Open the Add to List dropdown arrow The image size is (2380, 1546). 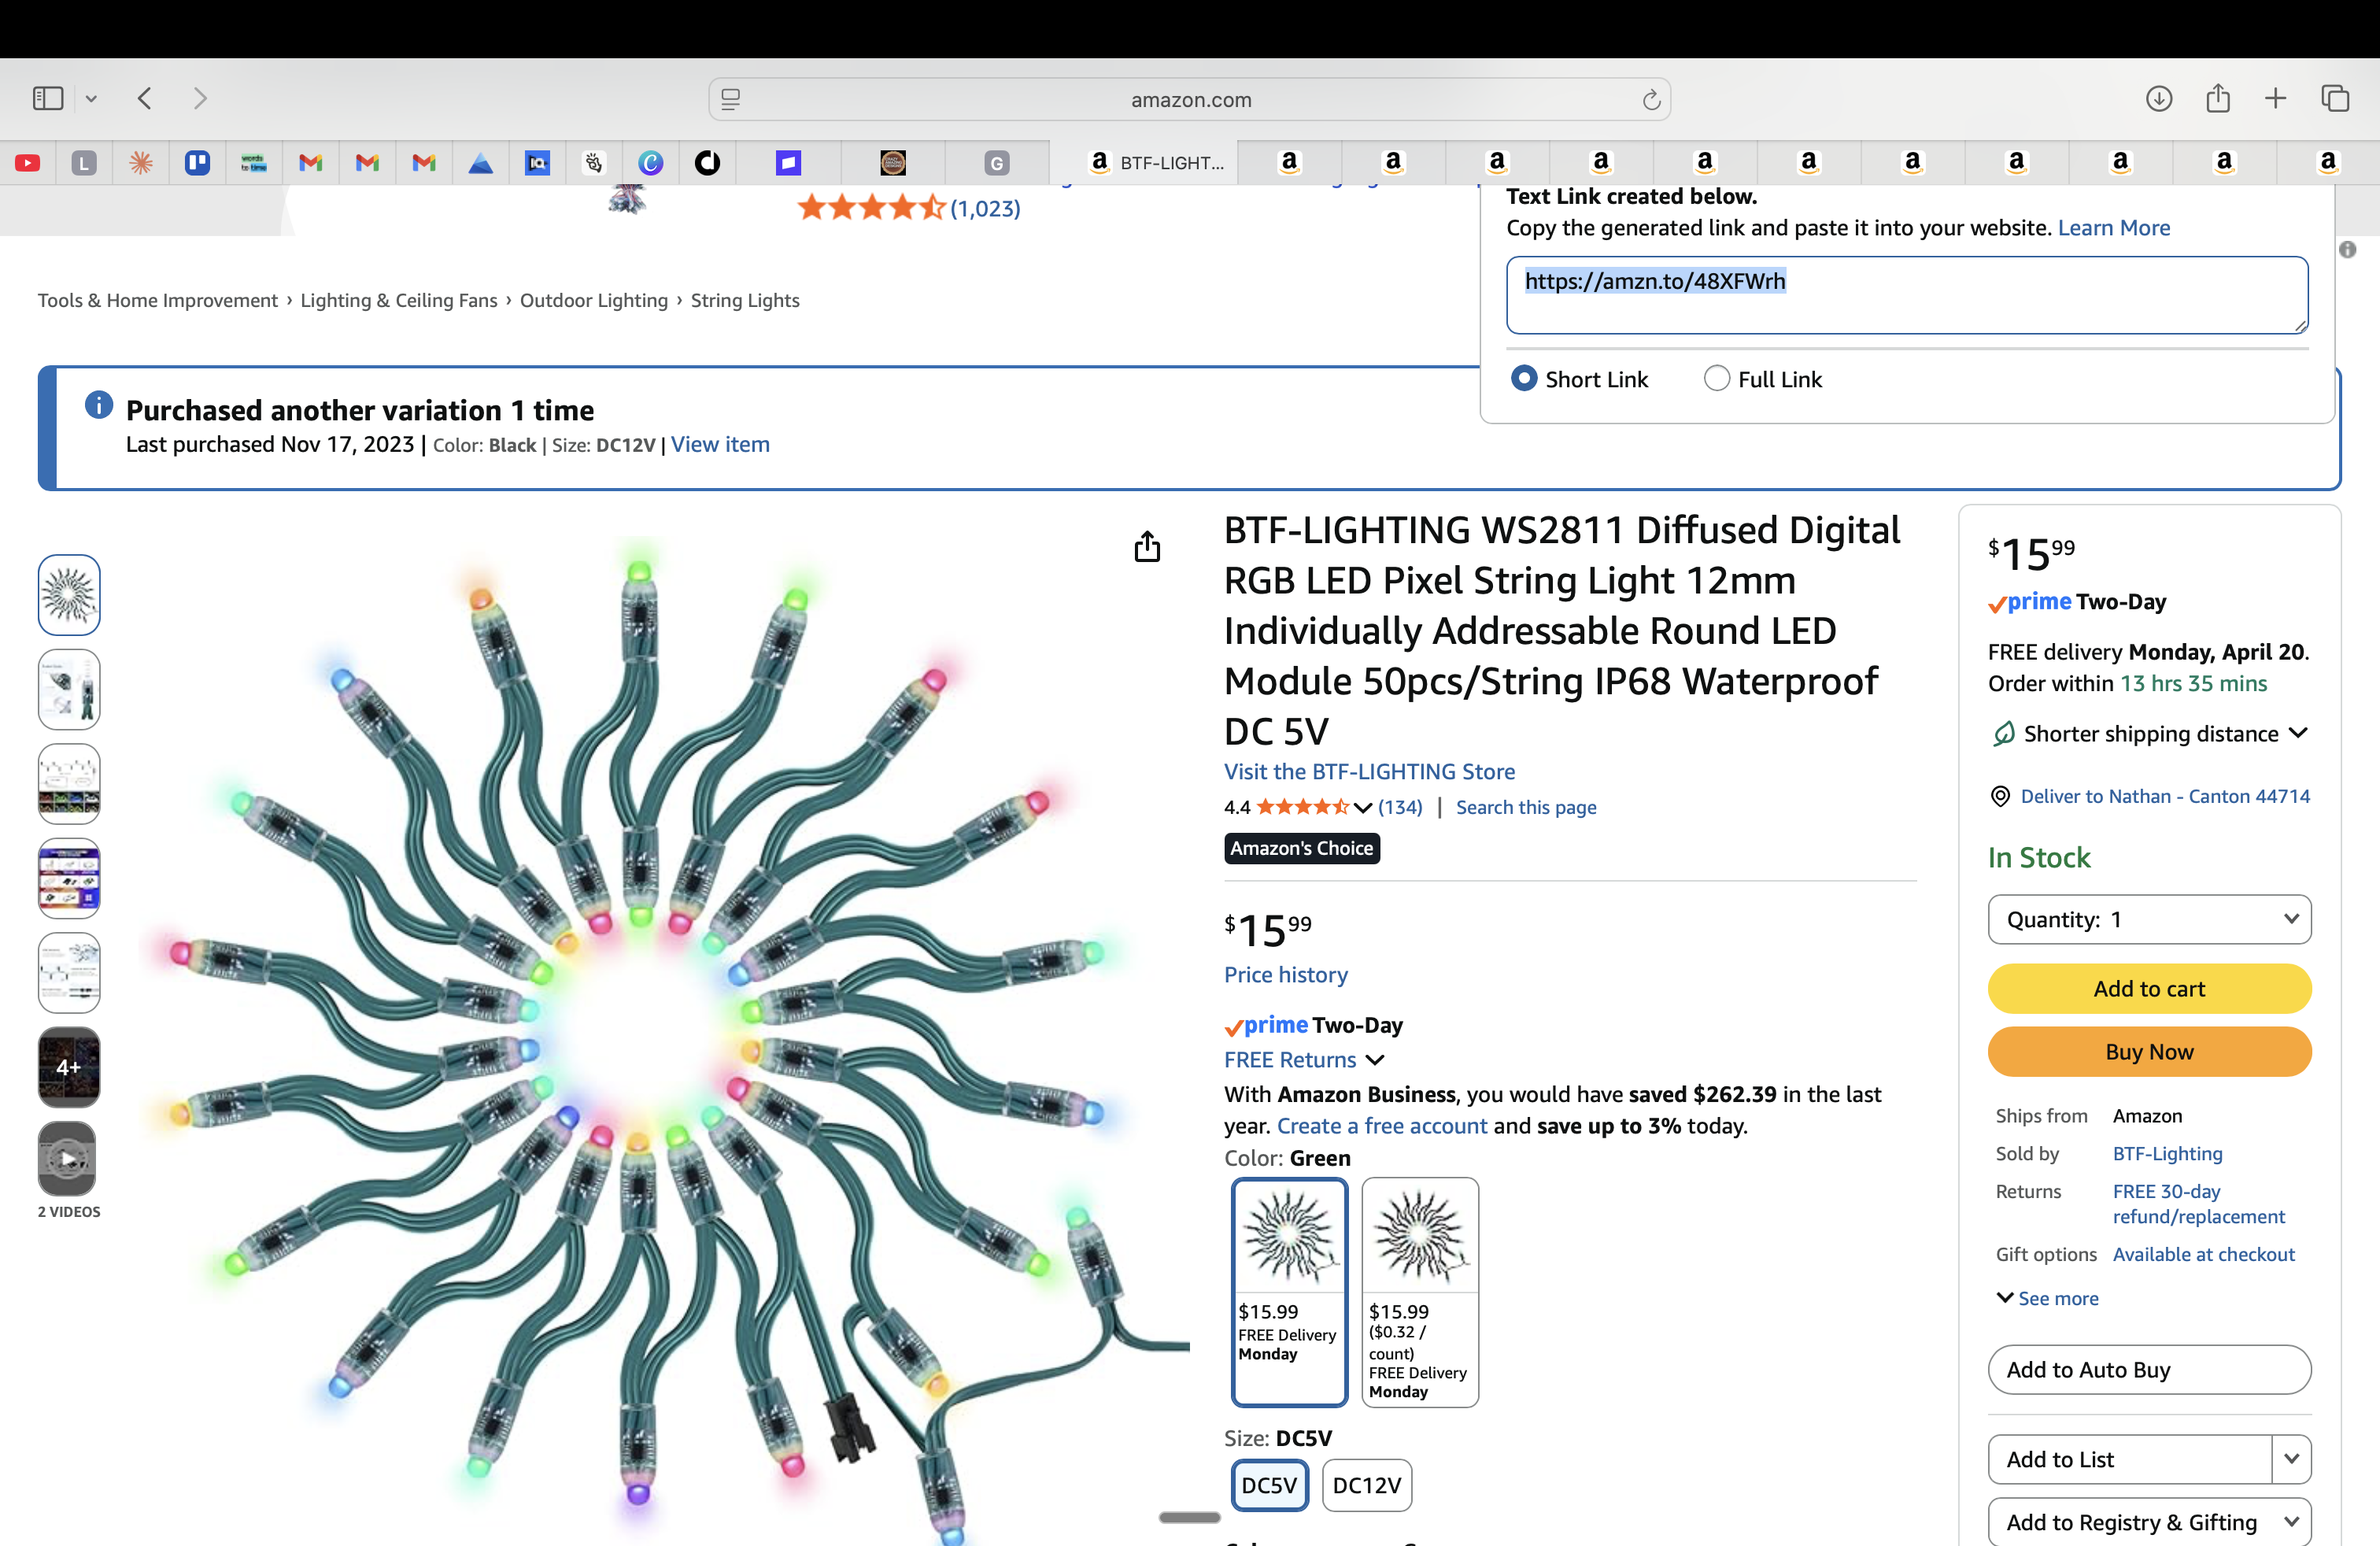point(2291,1459)
